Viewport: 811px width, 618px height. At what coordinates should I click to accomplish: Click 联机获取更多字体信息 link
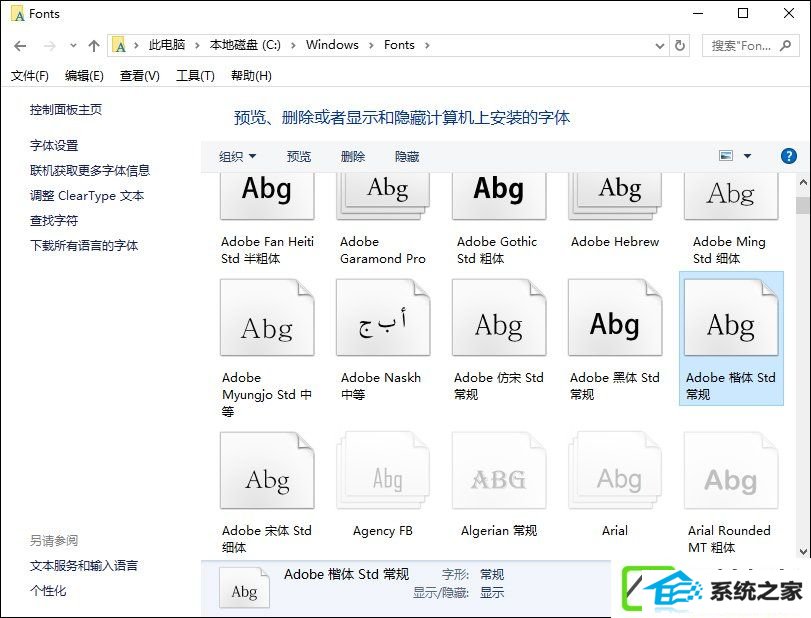click(x=90, y=171)
